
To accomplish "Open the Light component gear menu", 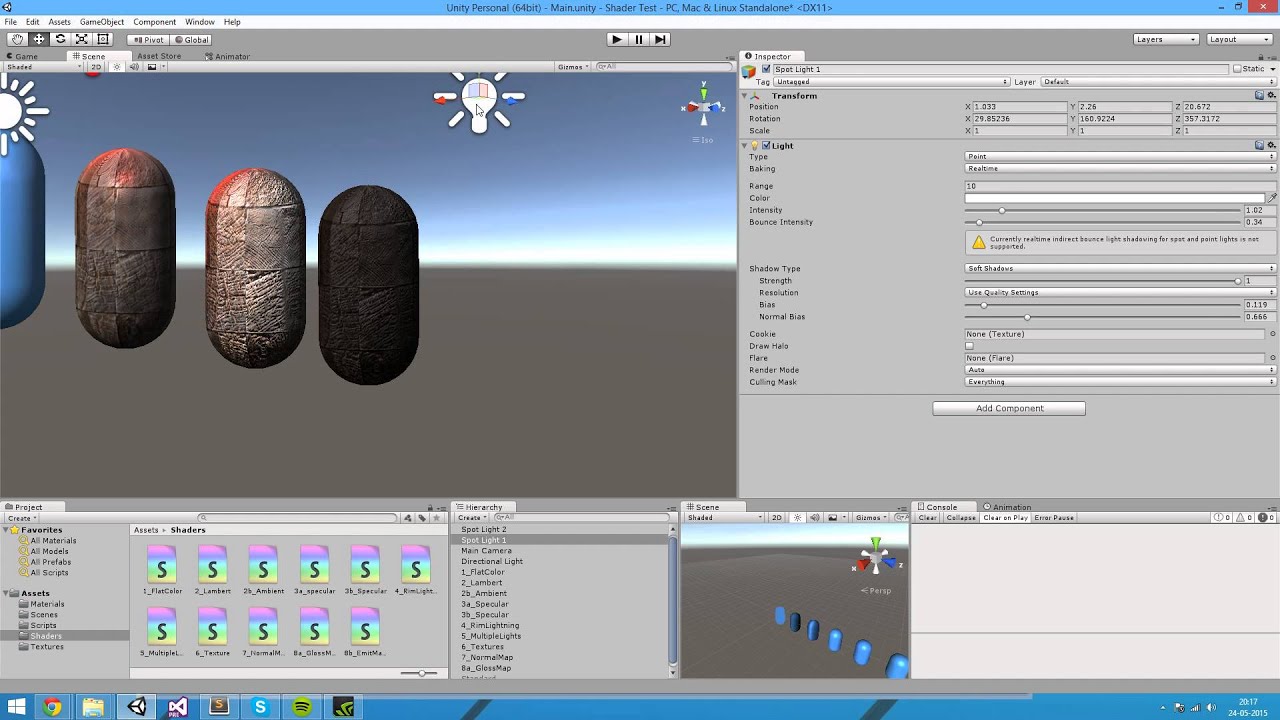I will point(1271,146).
